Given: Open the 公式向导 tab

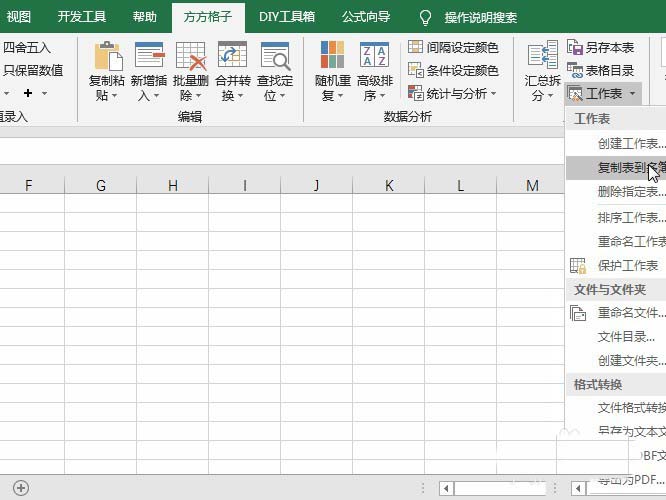Looking at the screenshot, I should coord(366,17).
